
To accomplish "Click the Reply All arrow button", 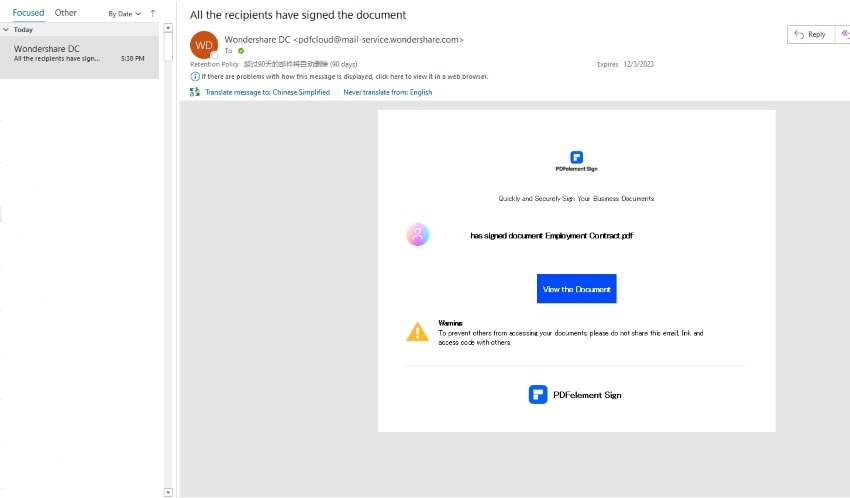I will (844, 34).
